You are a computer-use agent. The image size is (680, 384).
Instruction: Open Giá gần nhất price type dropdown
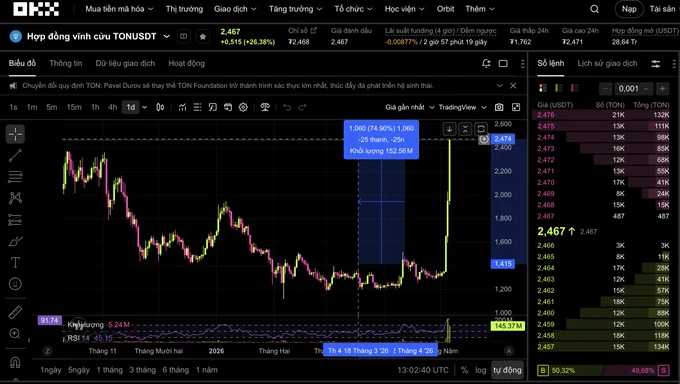coord(410,107)
